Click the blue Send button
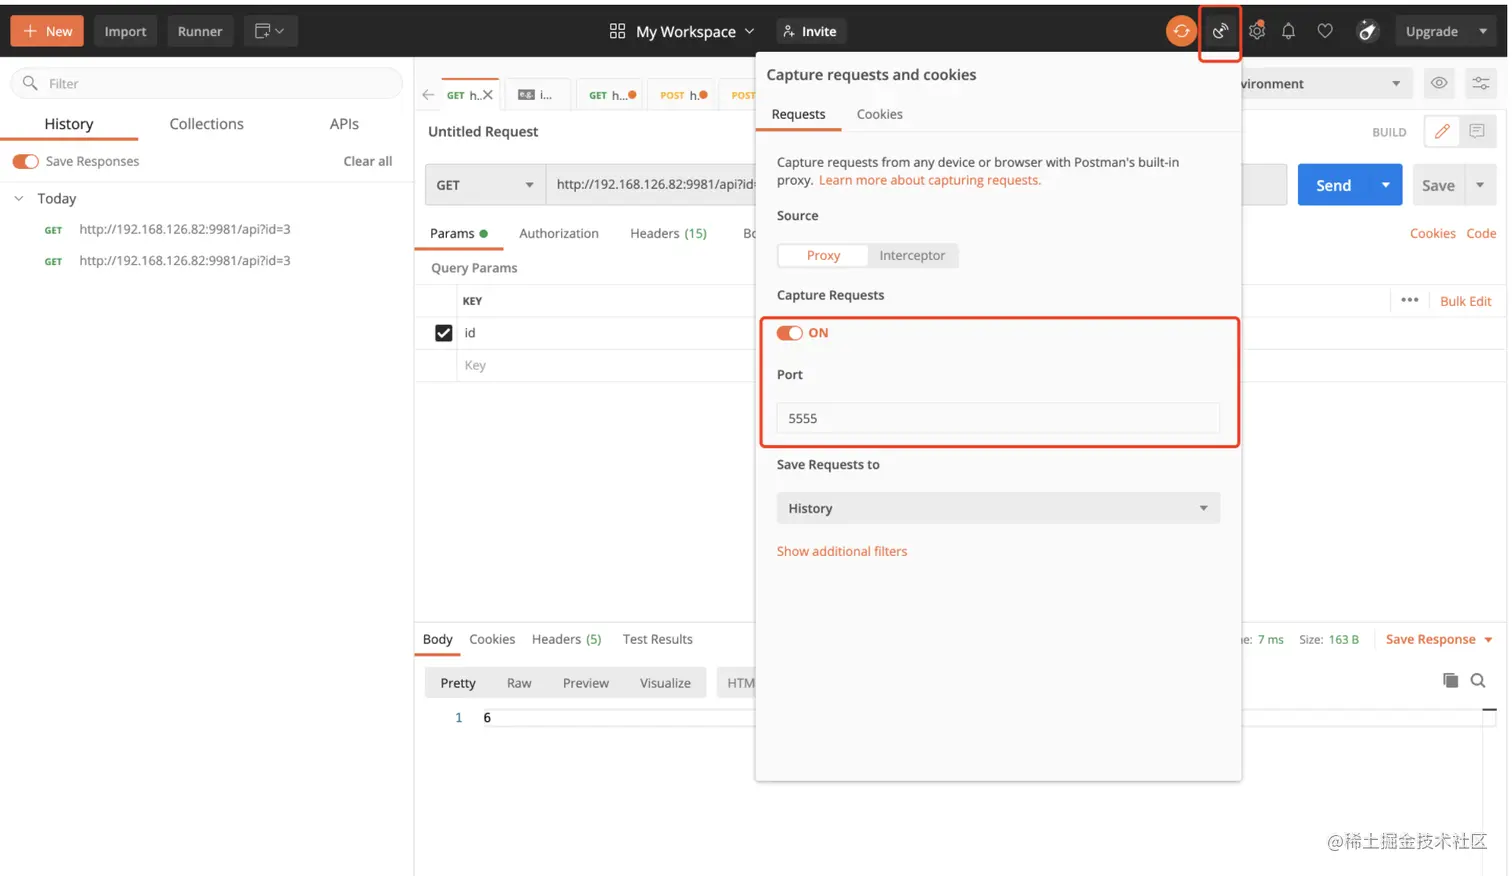 [1333, 185]
